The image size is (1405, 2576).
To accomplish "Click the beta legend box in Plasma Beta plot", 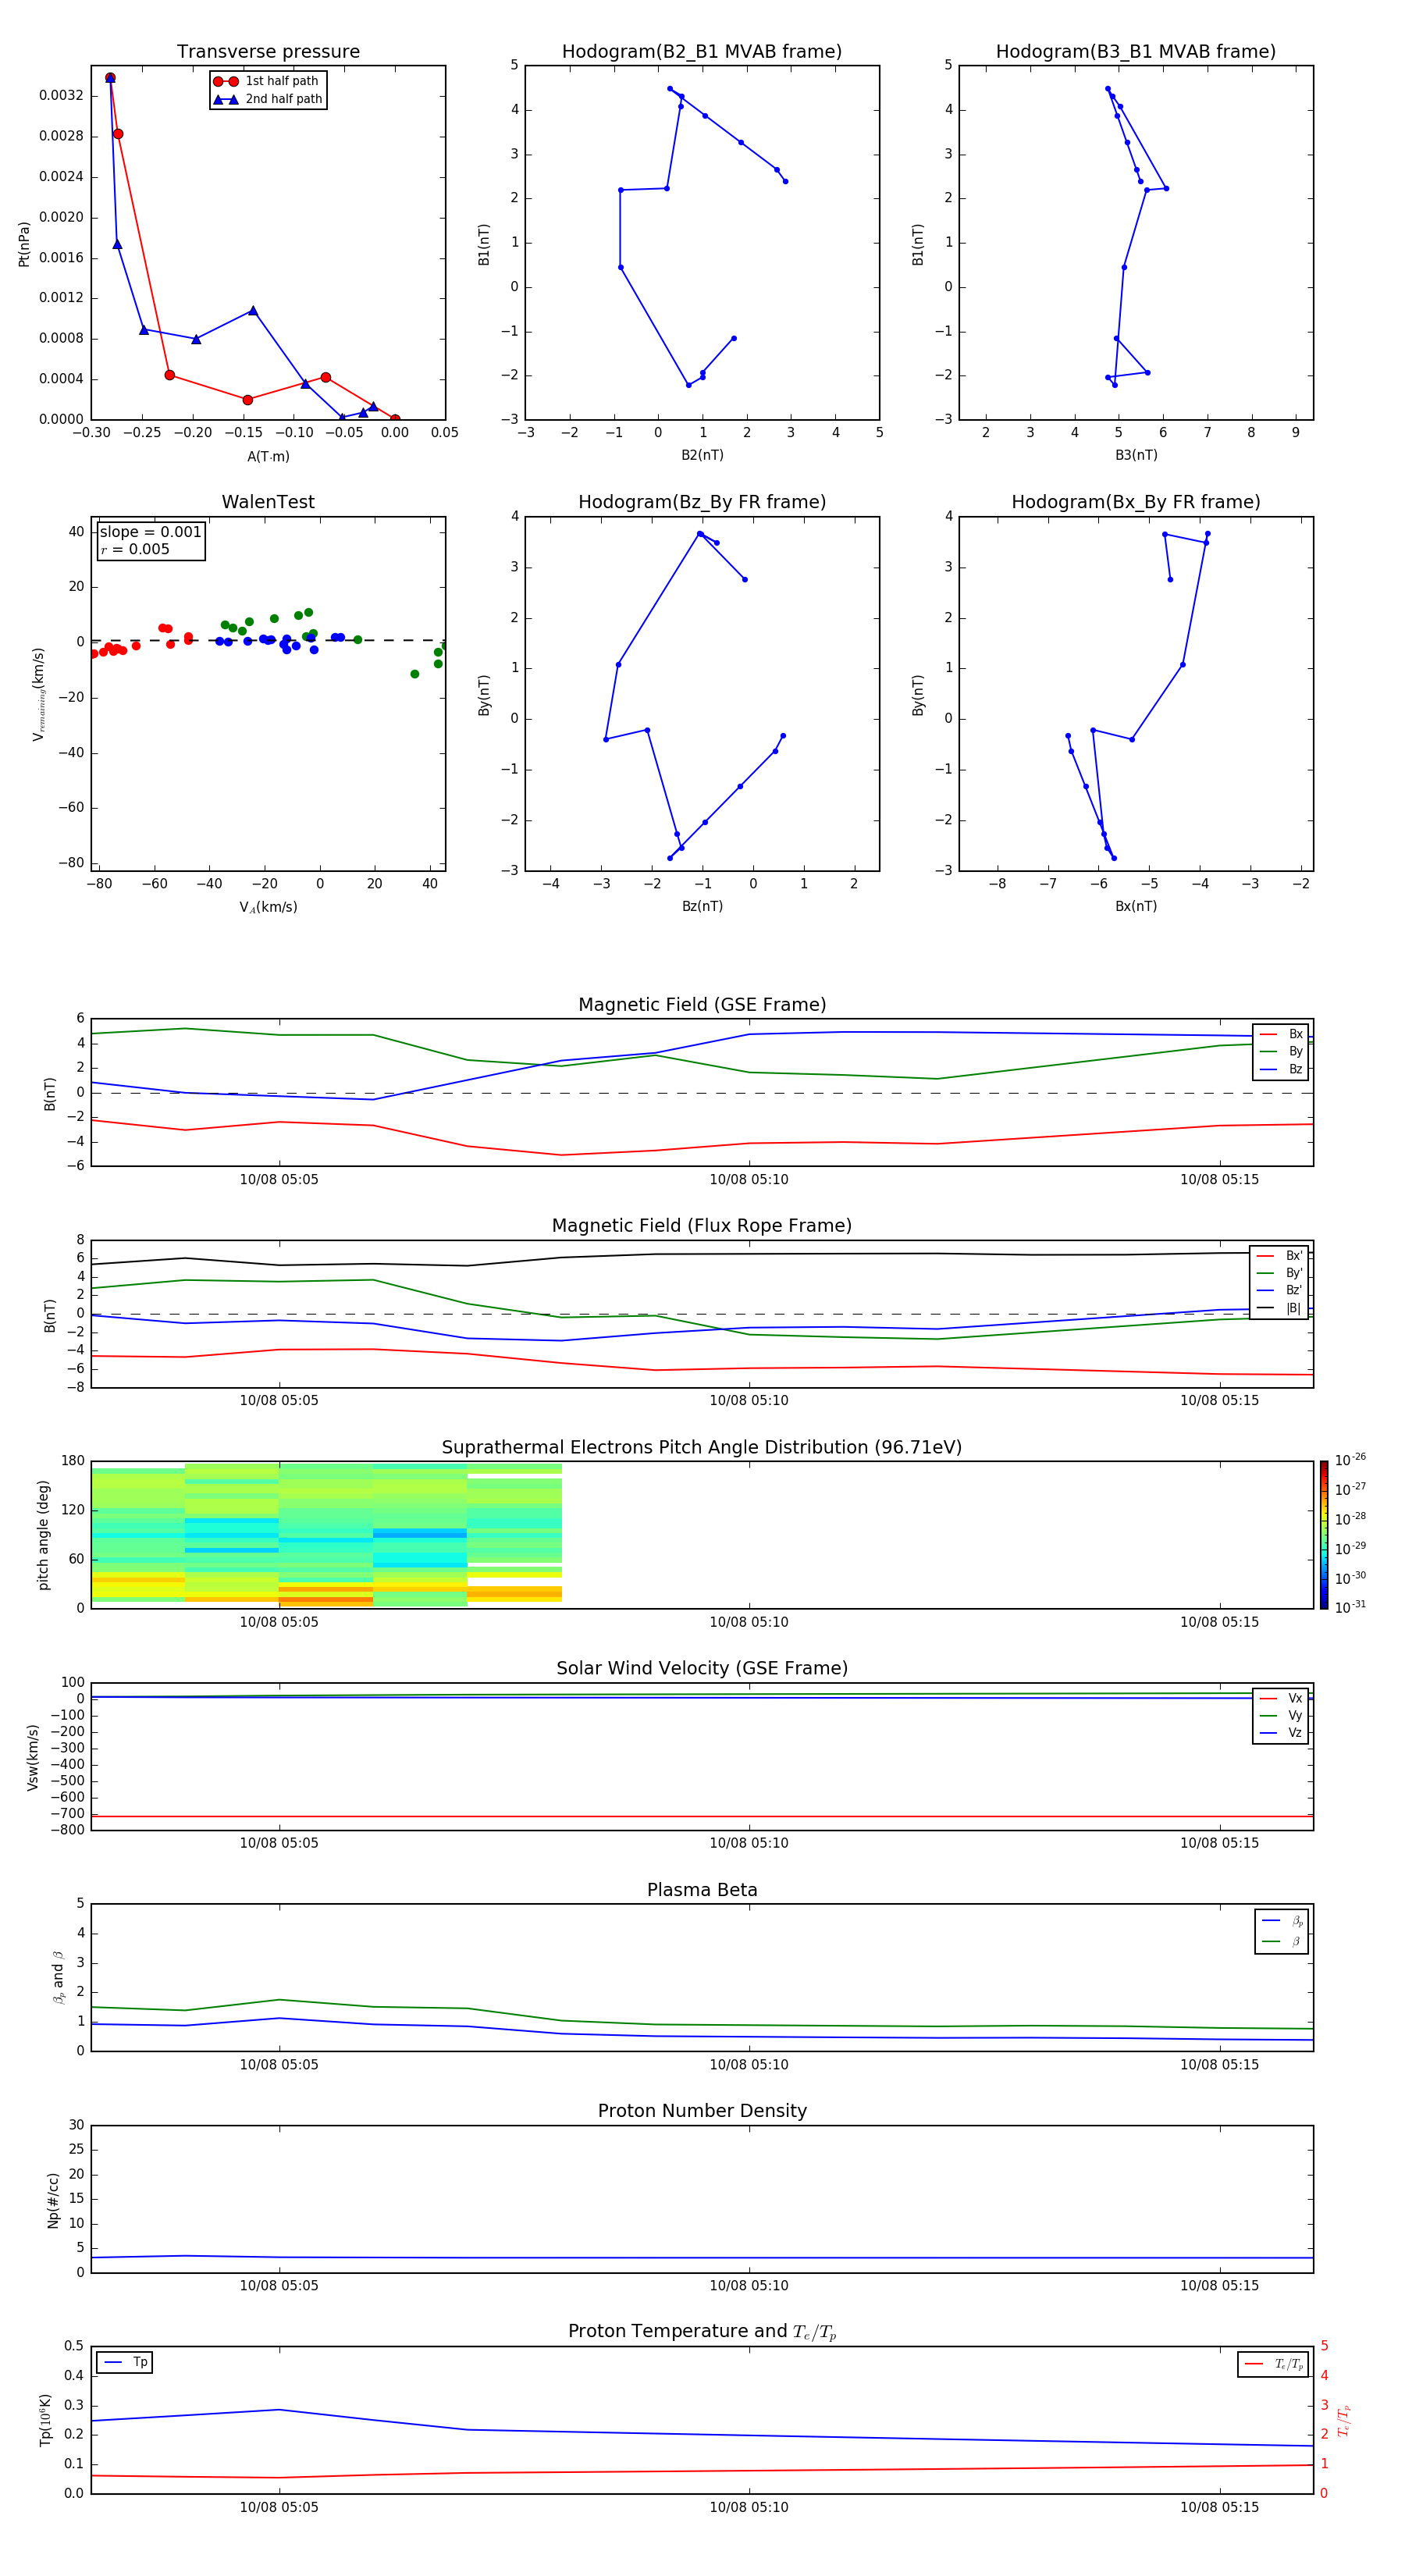I will [x=1281, y=1932].
